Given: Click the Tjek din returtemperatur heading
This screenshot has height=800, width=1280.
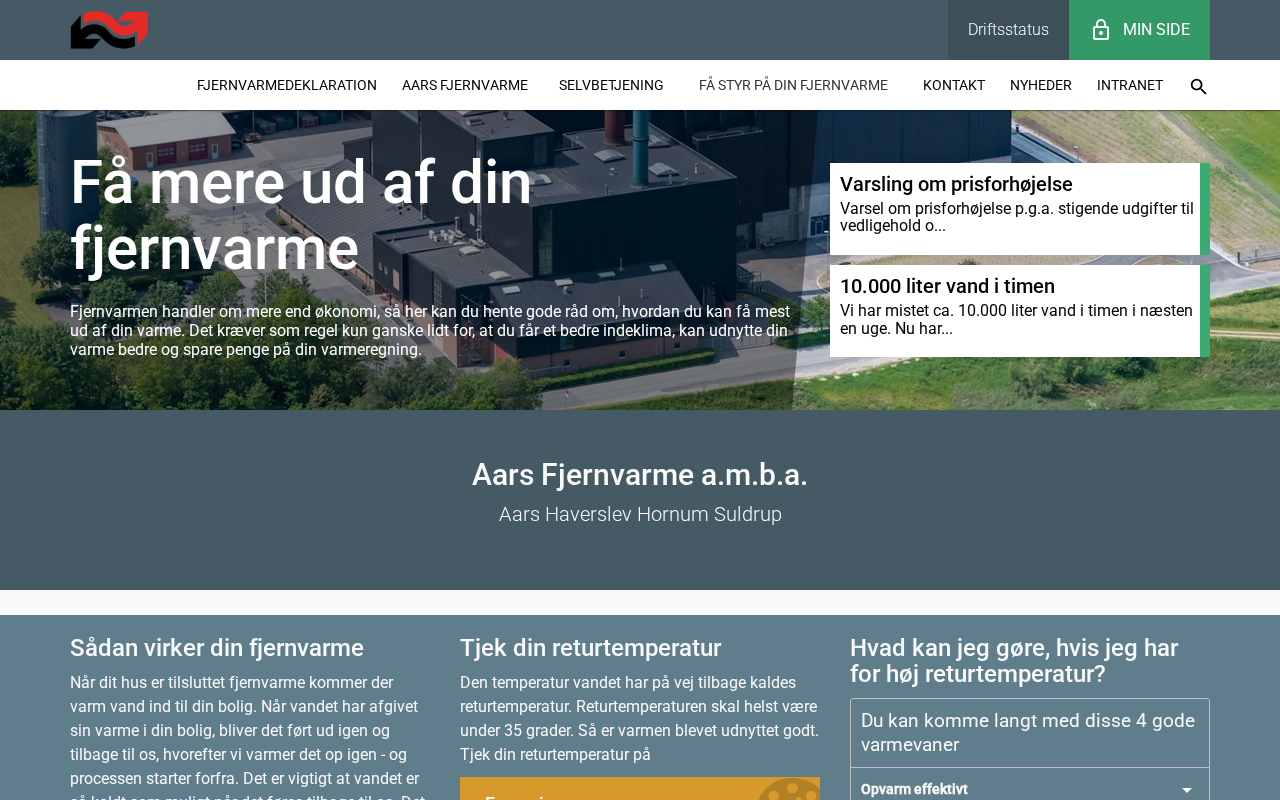Looking at the screenshot, I should 590,648.
